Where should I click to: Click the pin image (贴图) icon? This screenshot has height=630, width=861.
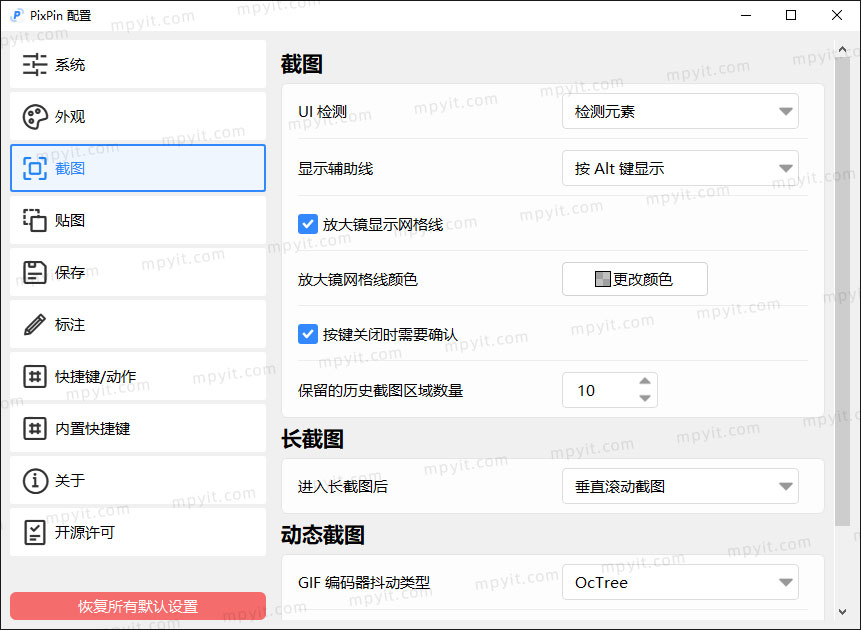point(35,220)
